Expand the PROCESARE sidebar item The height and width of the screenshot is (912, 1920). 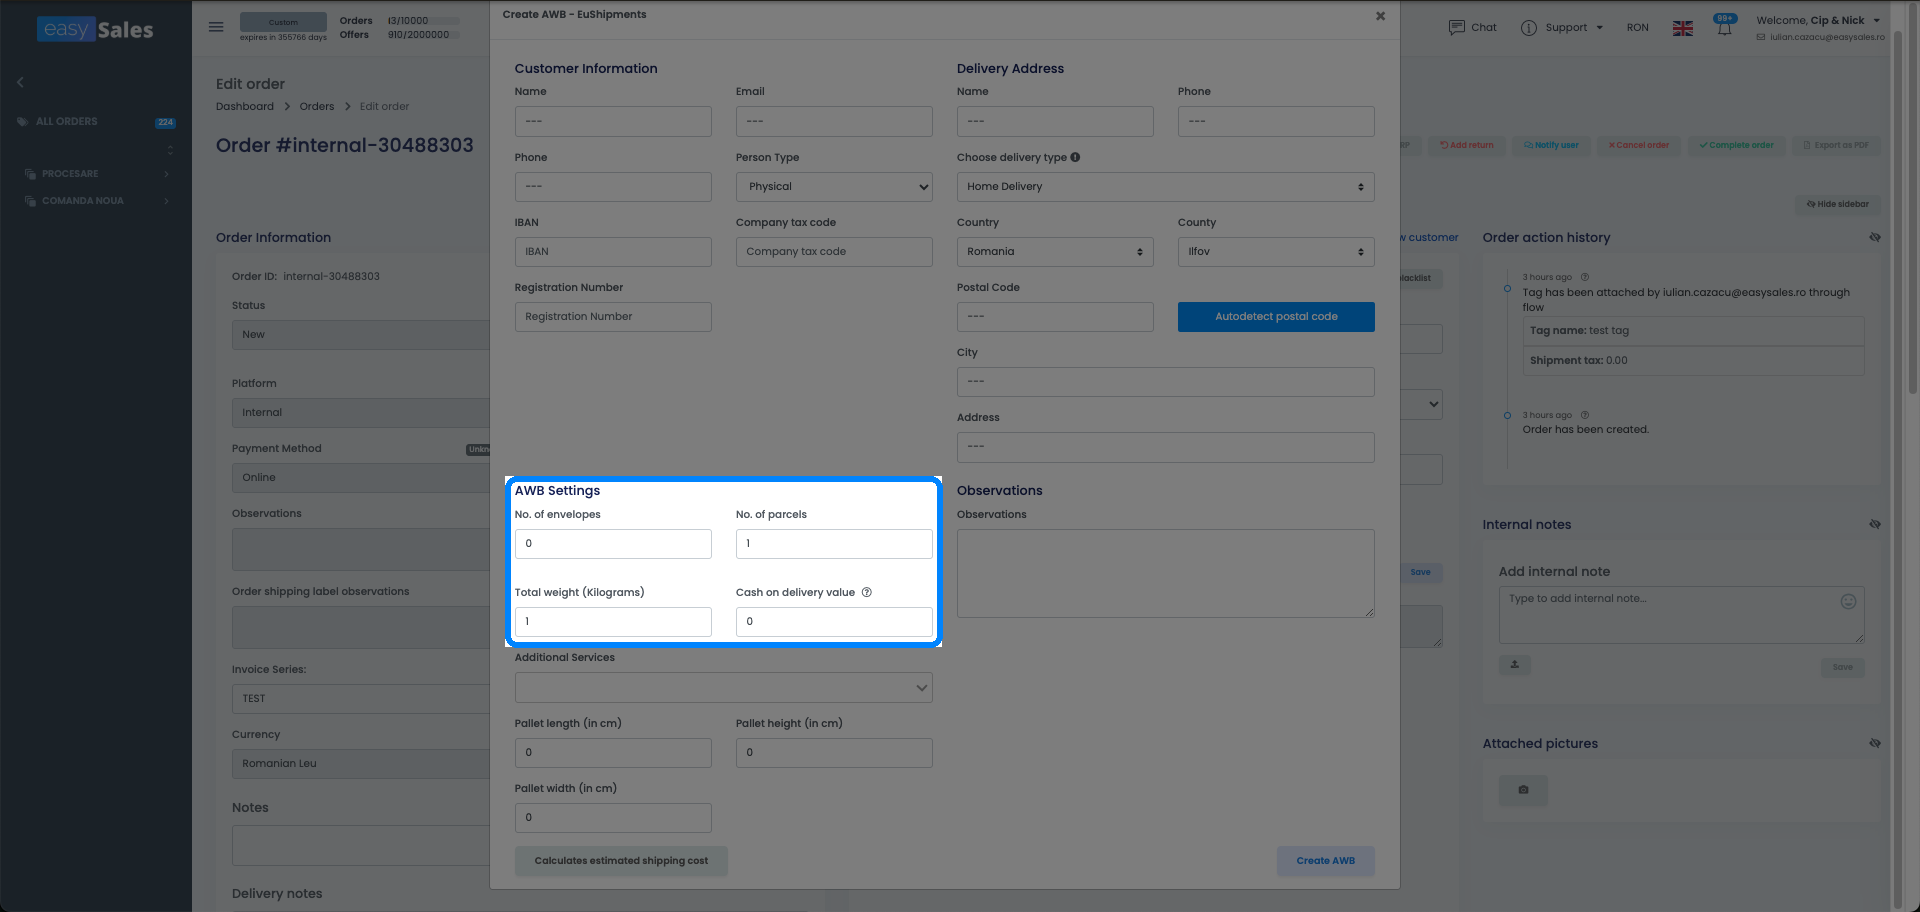(97, 174)
